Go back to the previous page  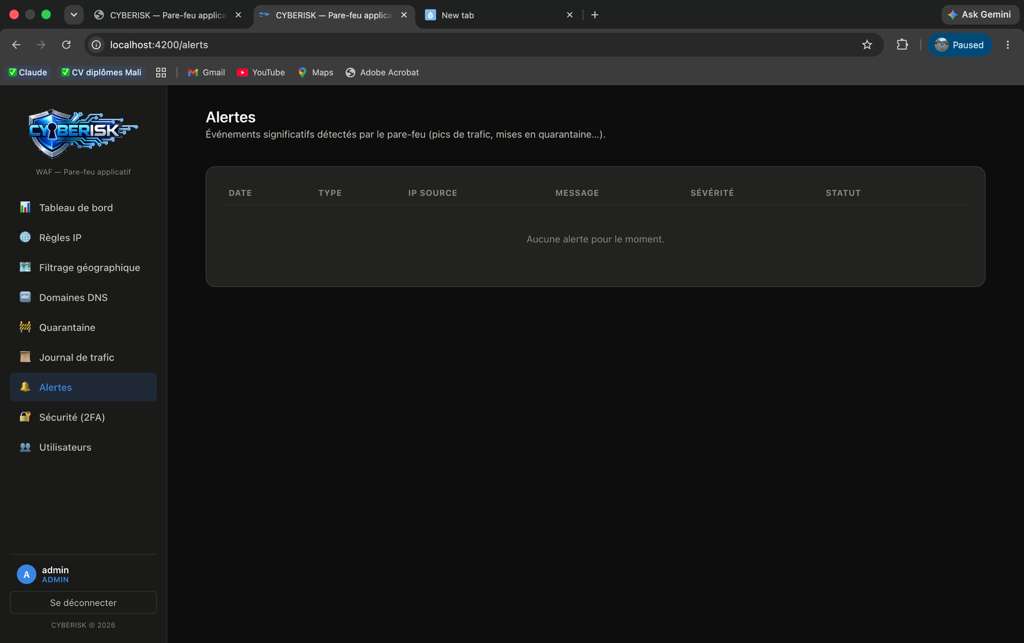click(x=16, y=45)
